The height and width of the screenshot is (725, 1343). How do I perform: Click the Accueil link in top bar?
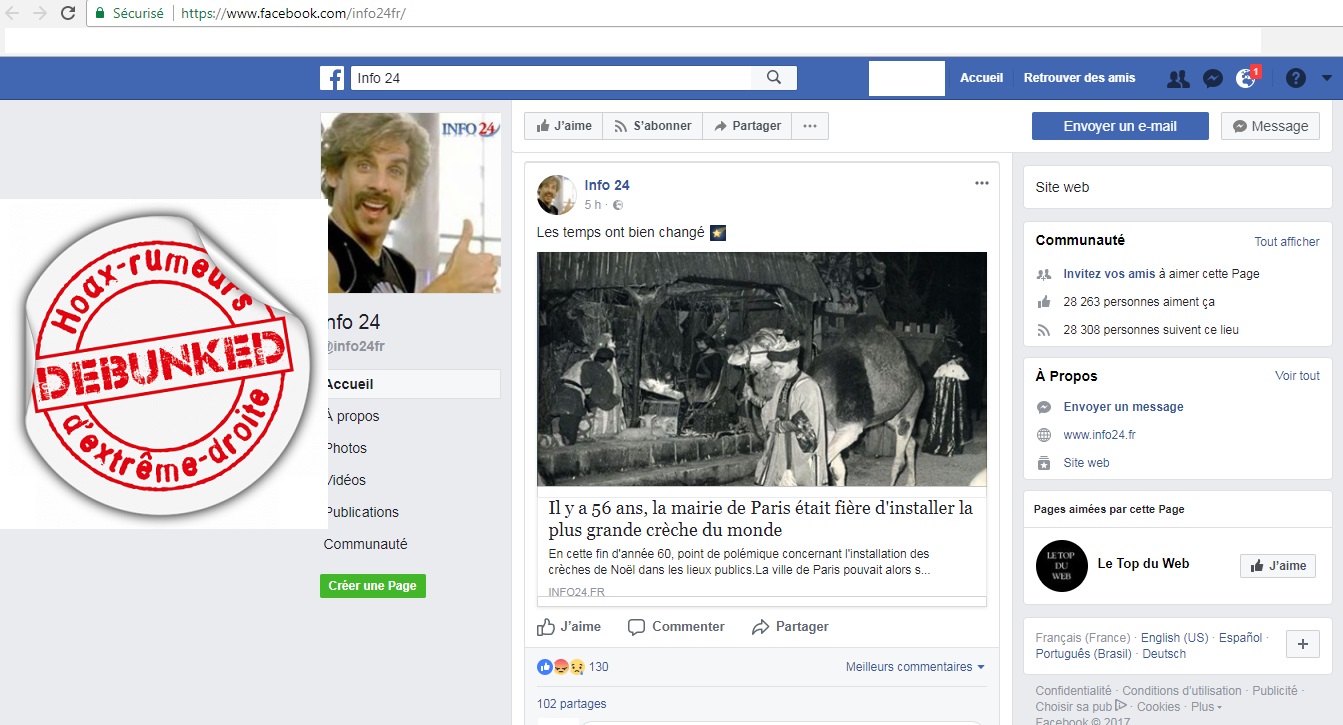(981, 78)
